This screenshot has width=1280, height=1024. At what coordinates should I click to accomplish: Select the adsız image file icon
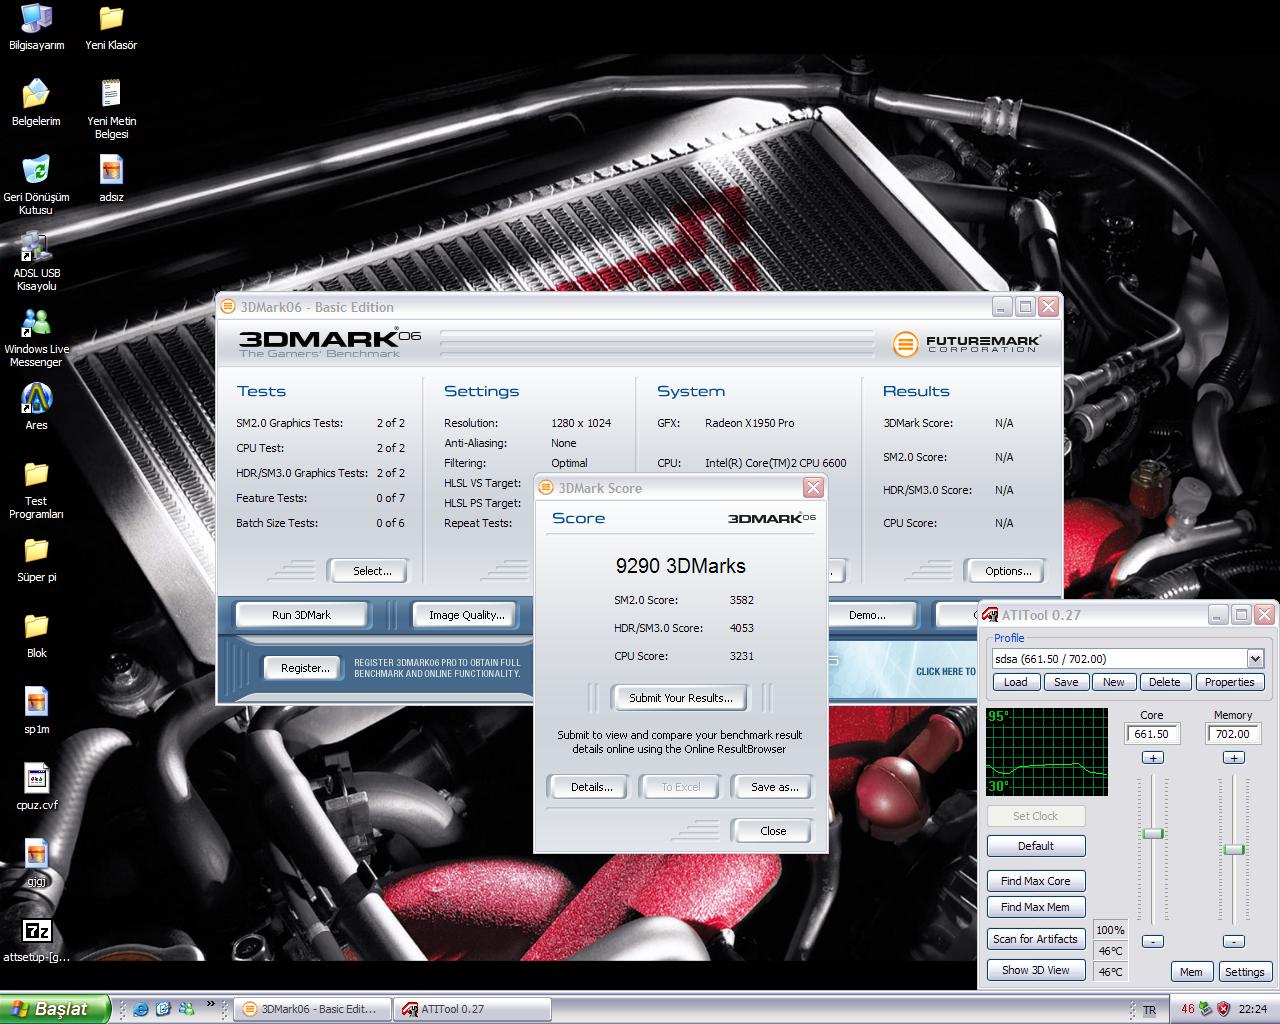tap(111, 169)
